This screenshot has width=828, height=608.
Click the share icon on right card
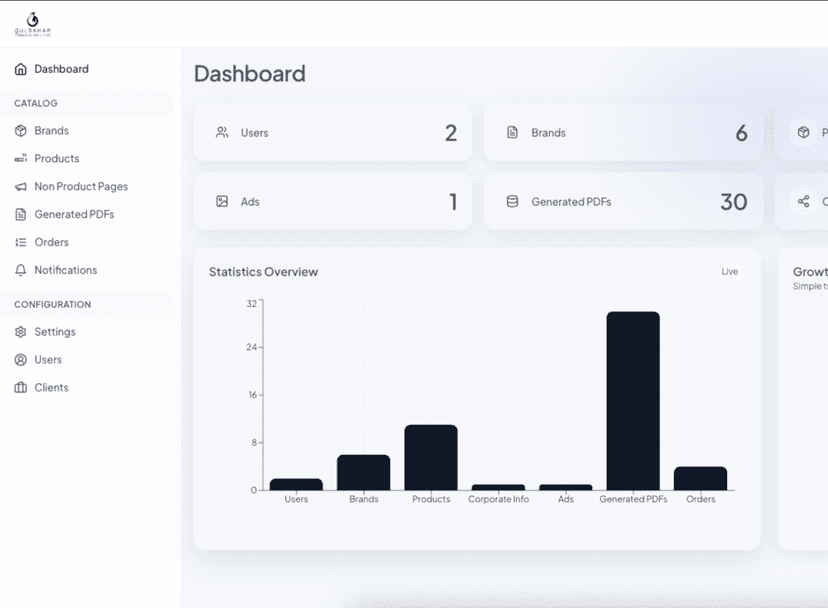[803, 202]
